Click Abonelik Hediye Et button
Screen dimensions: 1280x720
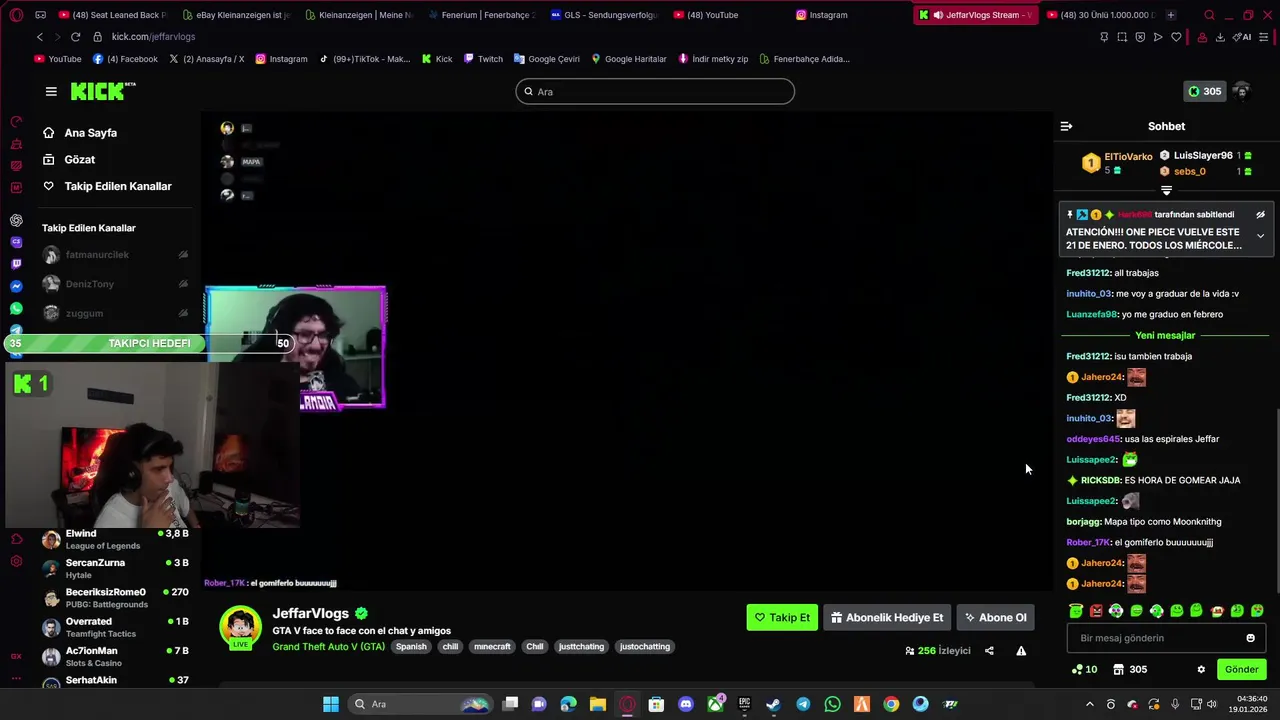886,617
